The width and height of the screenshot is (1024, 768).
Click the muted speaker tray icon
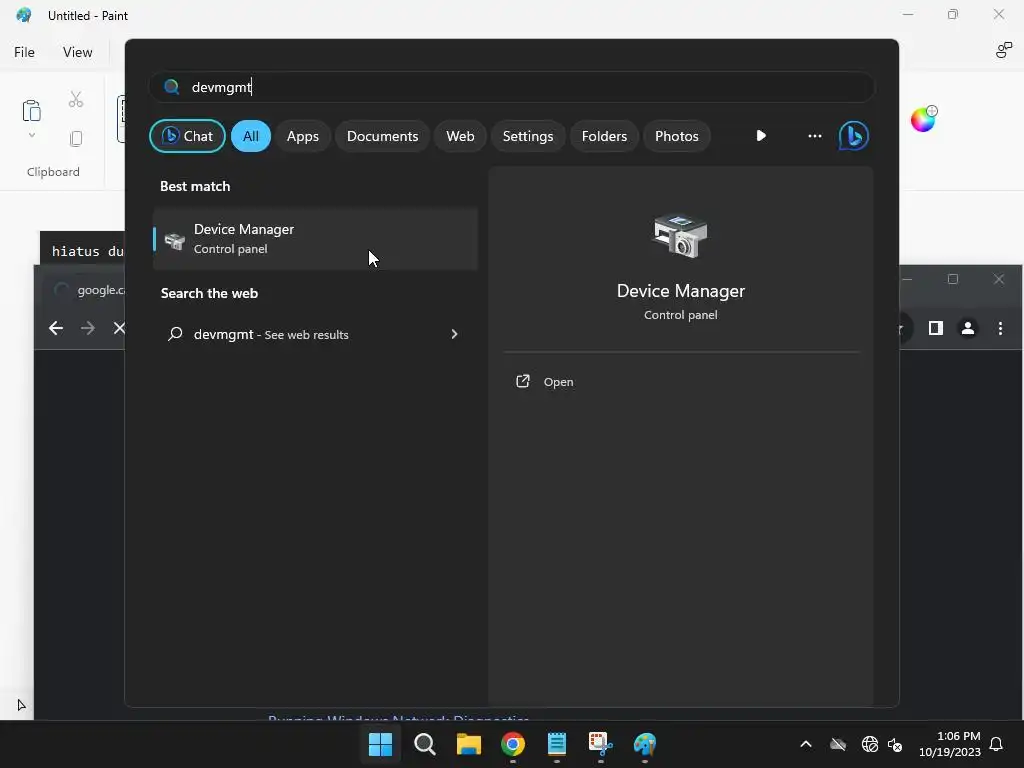(x=895, y=744)
